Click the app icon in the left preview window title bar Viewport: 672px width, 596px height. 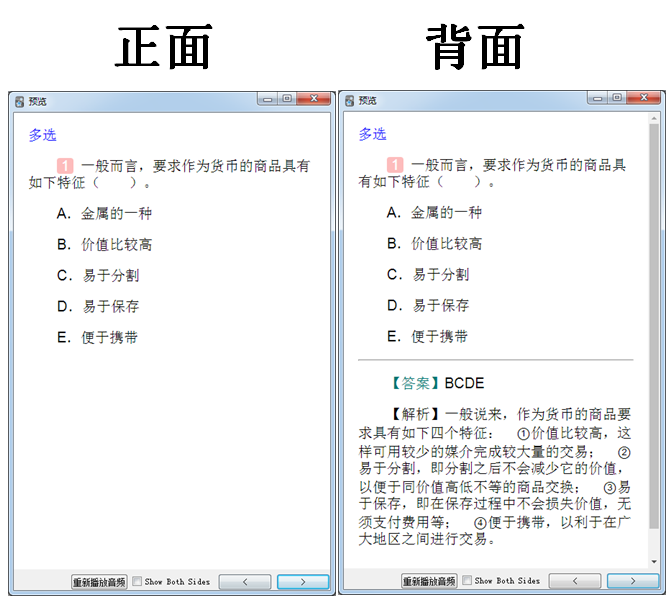19,102
